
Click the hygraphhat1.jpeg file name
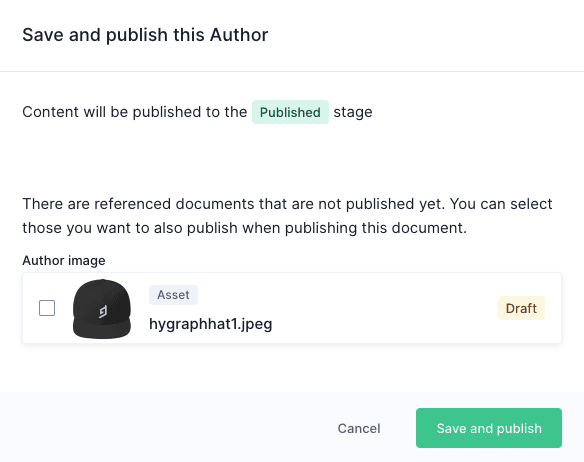210,324
